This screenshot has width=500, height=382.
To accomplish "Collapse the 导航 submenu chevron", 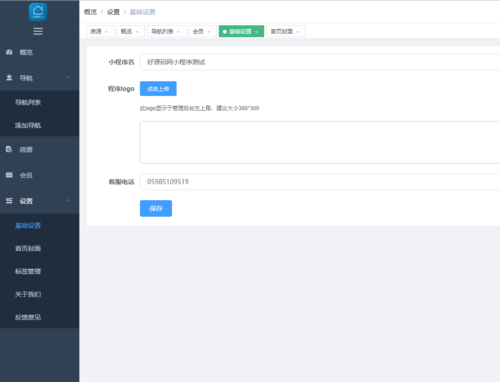I will tap(67, 77).
